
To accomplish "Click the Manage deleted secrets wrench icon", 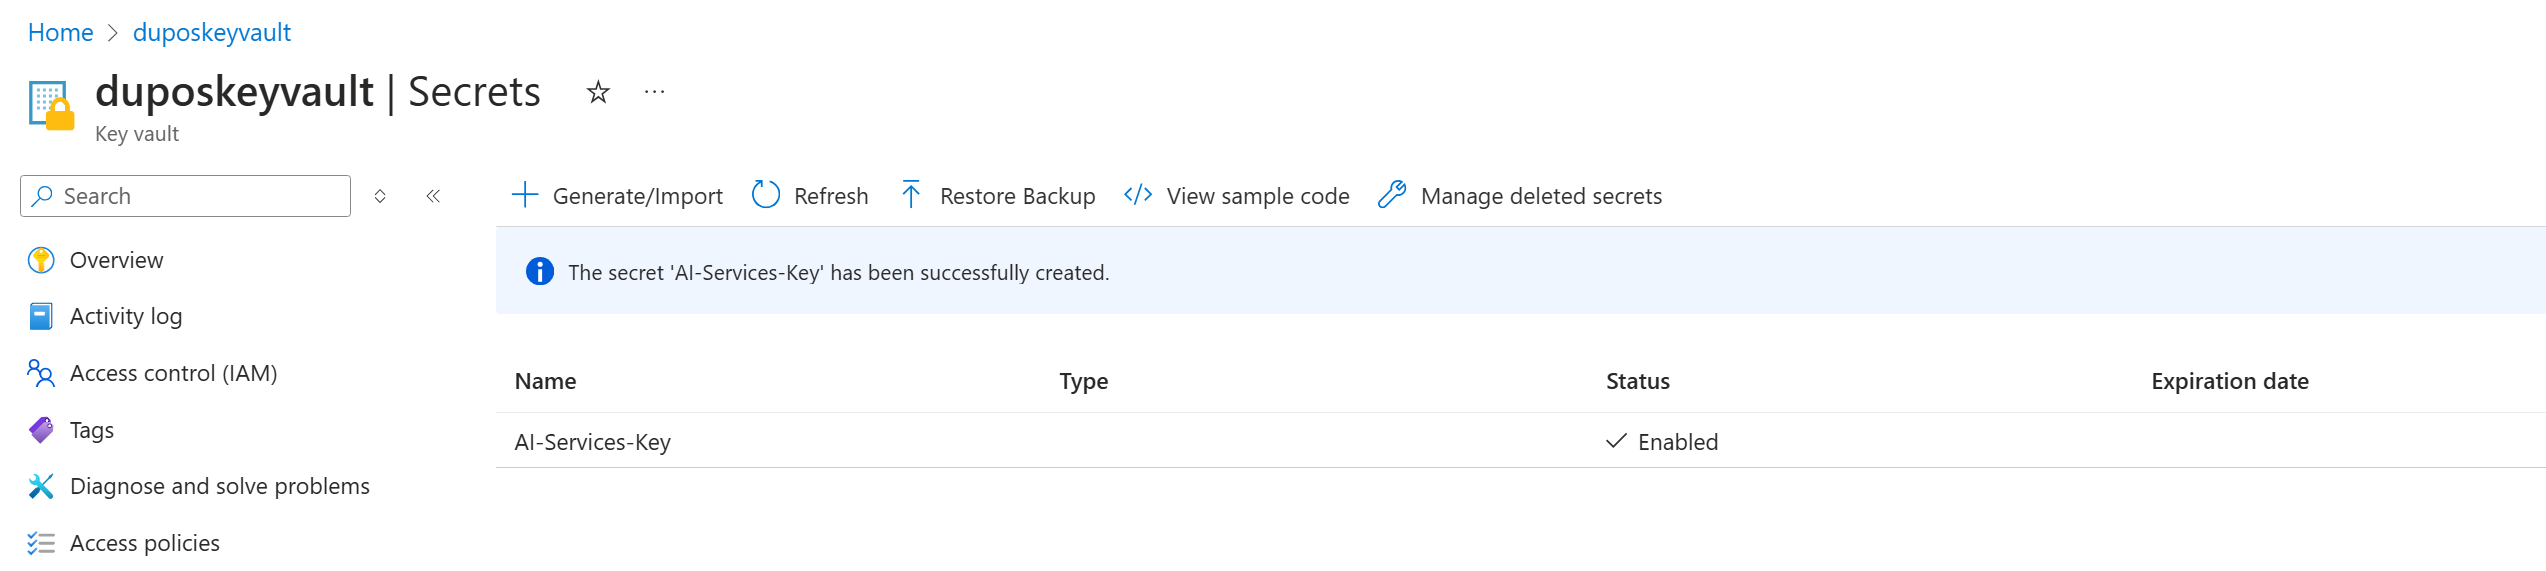I will [1392, 195].
